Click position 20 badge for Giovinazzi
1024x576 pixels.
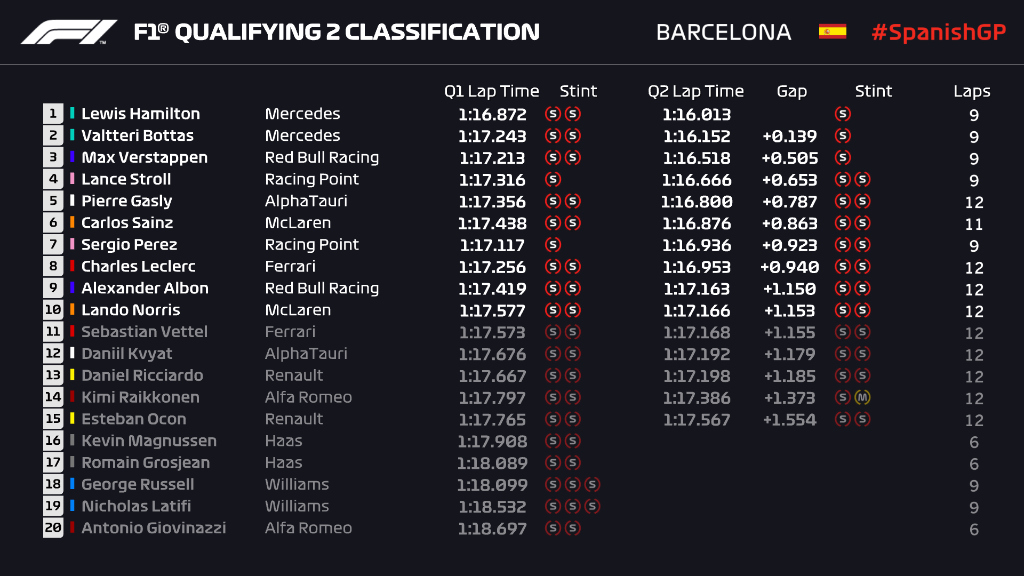pos(53,528)
